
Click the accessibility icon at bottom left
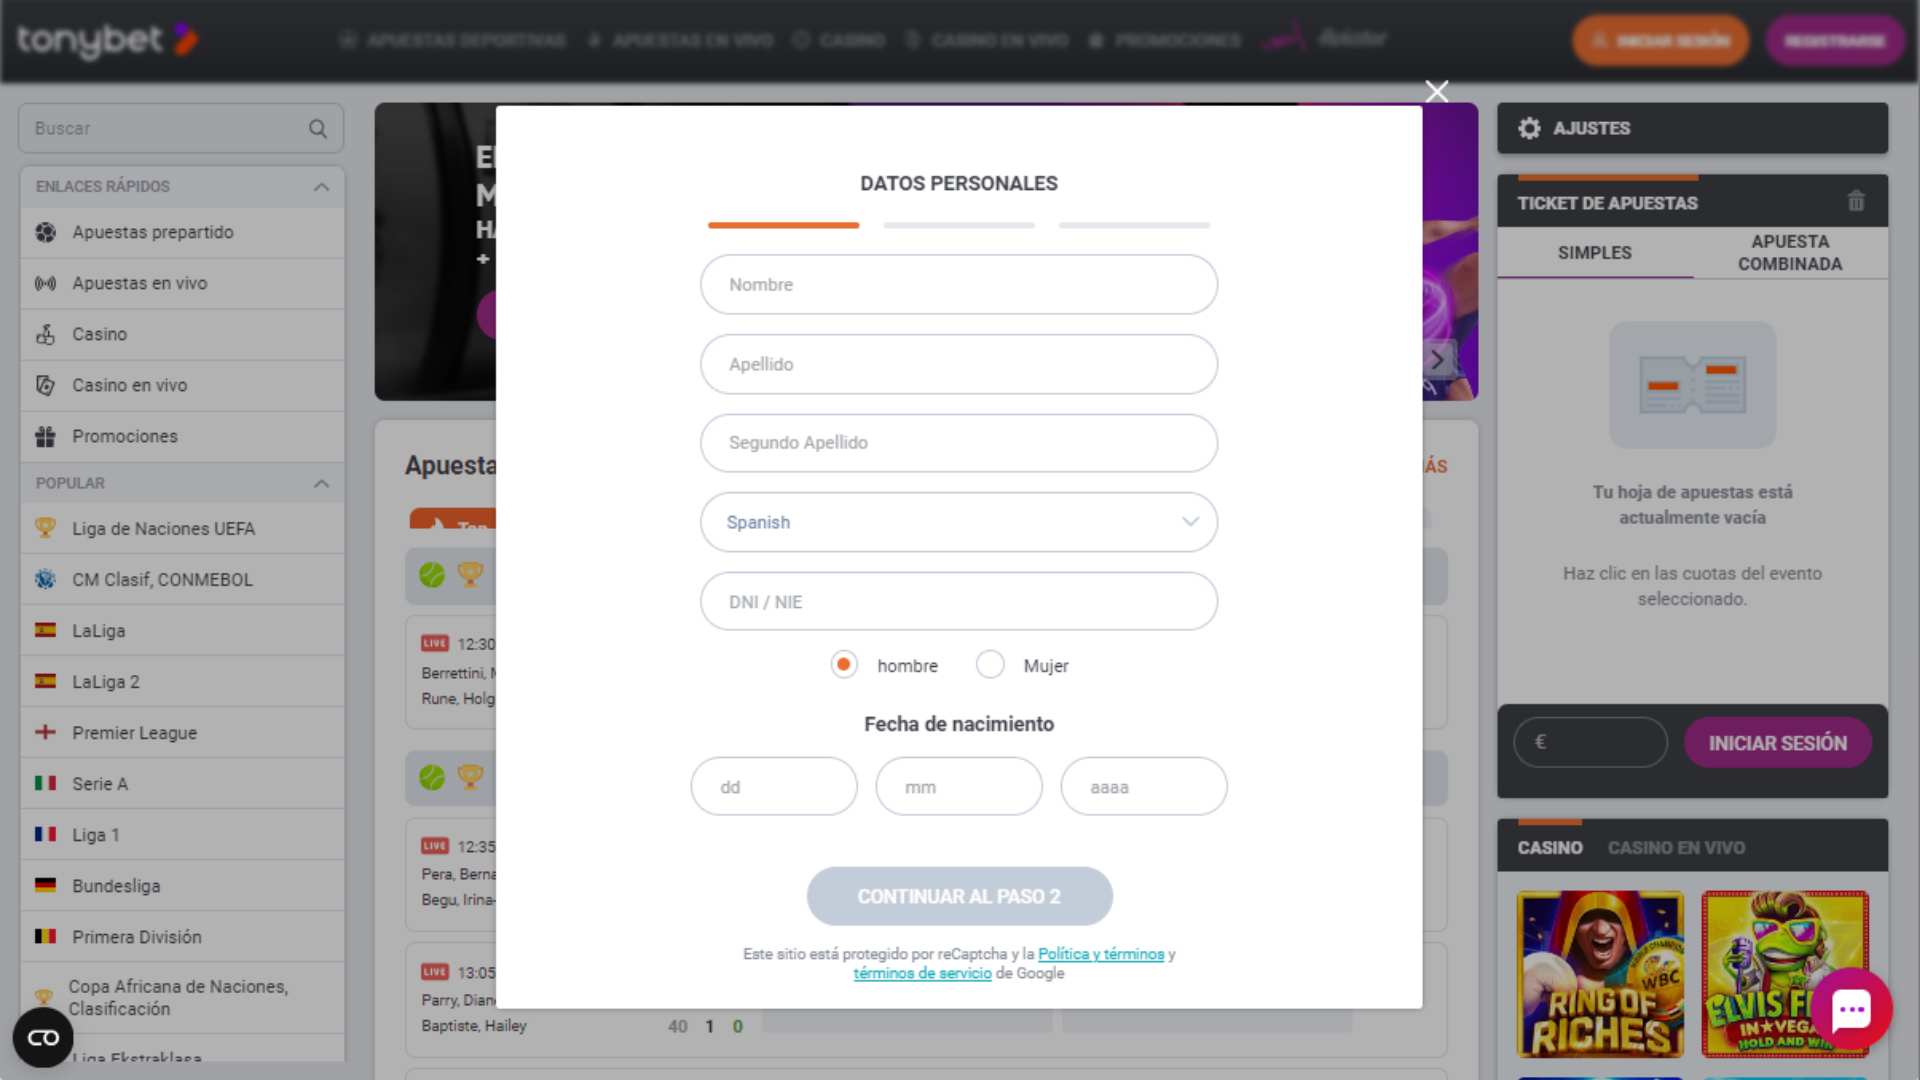[x=43, y=1038]
